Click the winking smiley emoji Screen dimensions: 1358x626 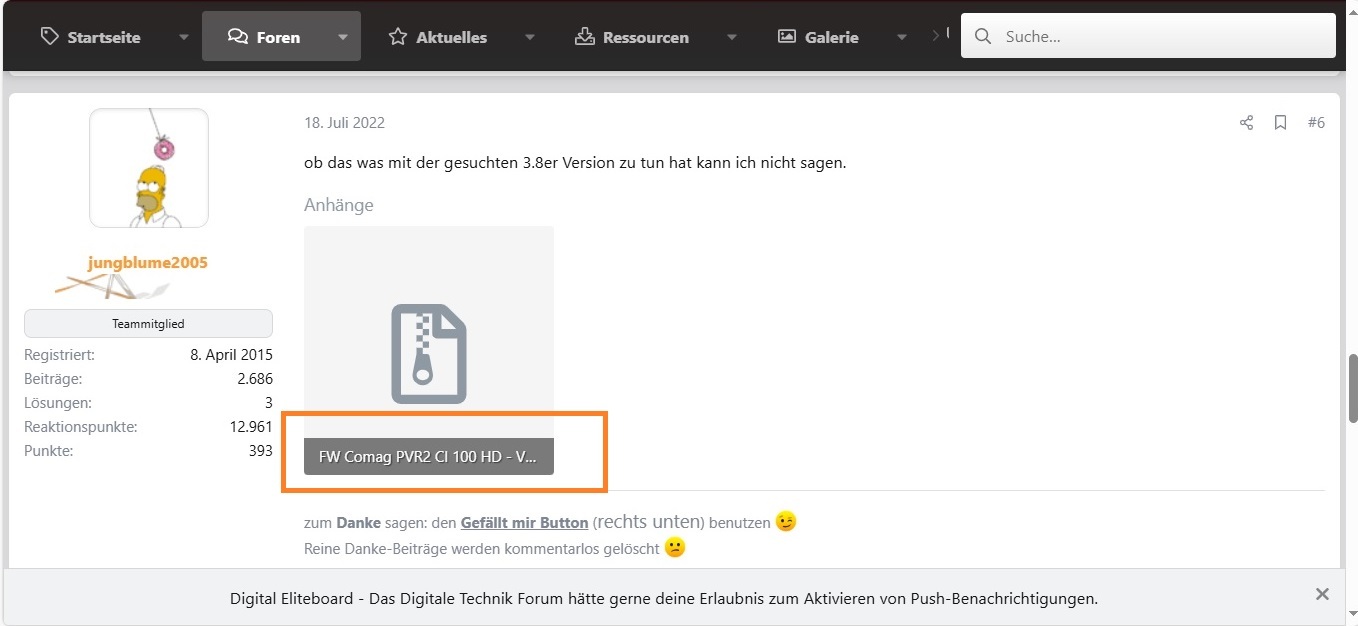[x=786, y=522]
